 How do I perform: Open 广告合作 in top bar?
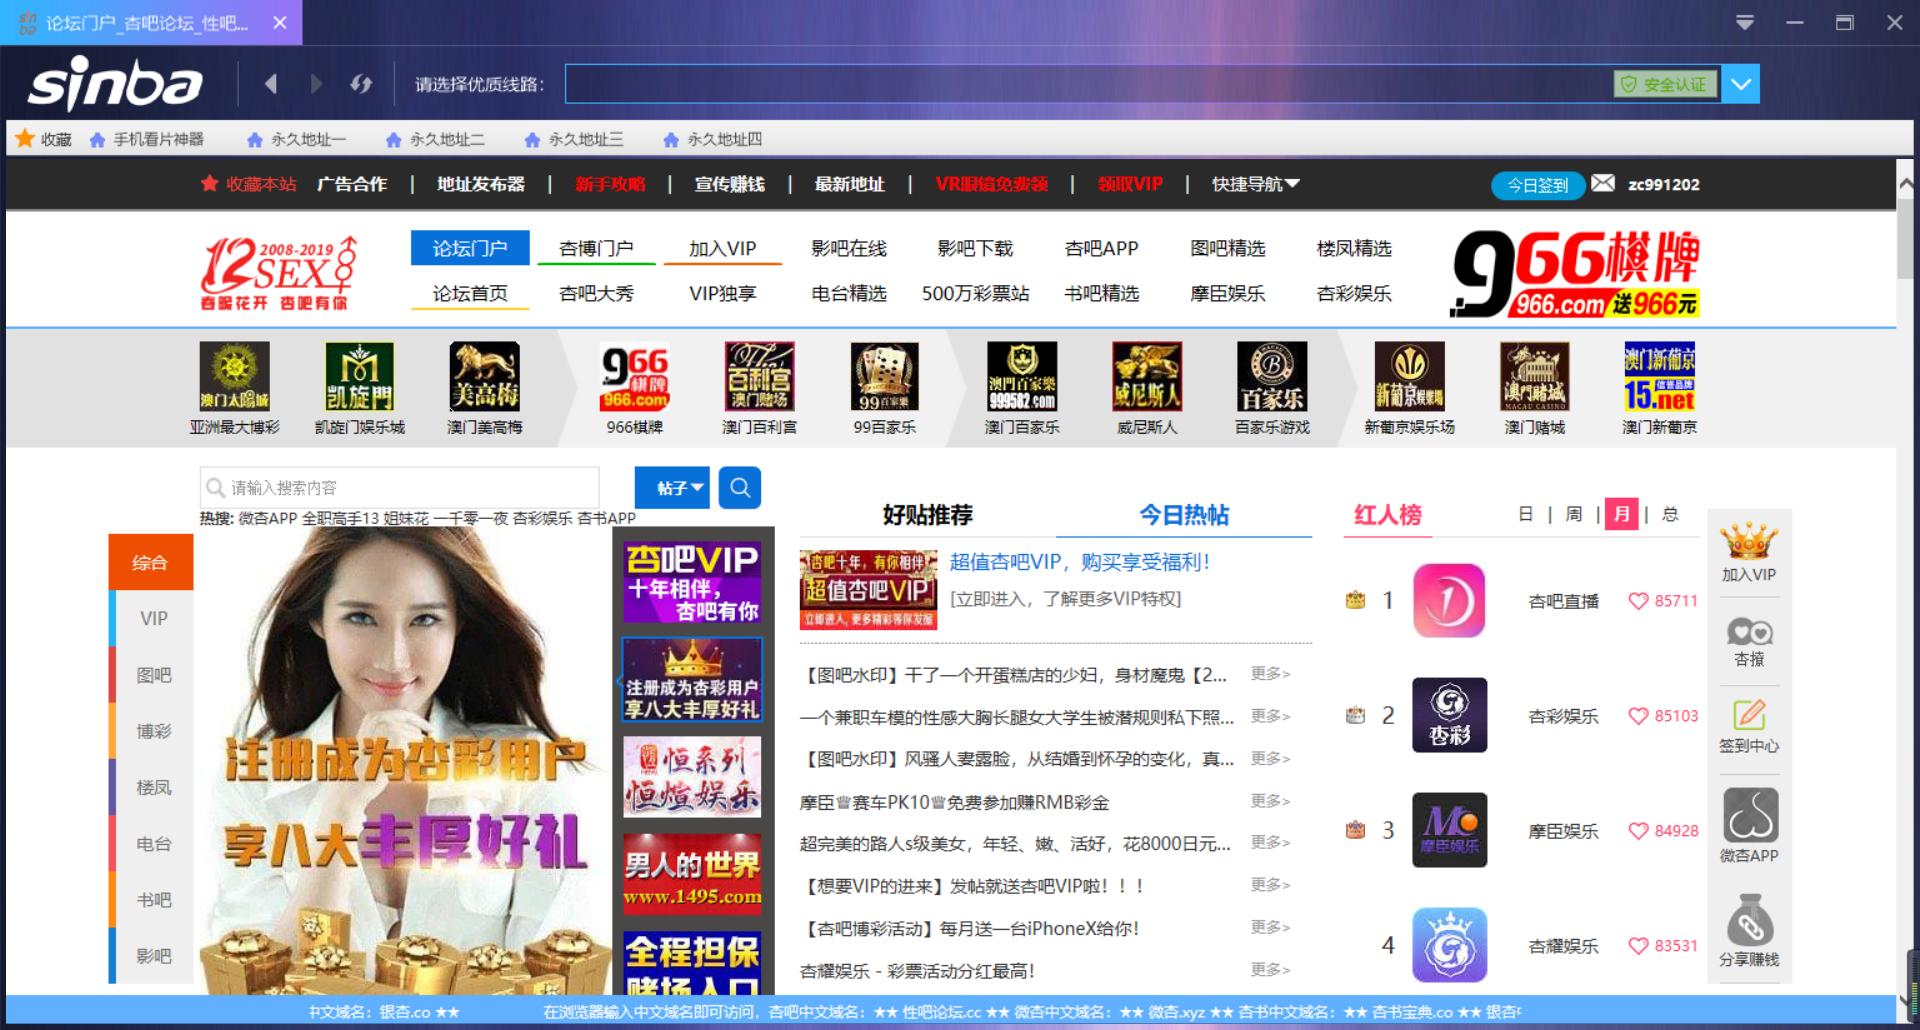click(x=352, y=184)
